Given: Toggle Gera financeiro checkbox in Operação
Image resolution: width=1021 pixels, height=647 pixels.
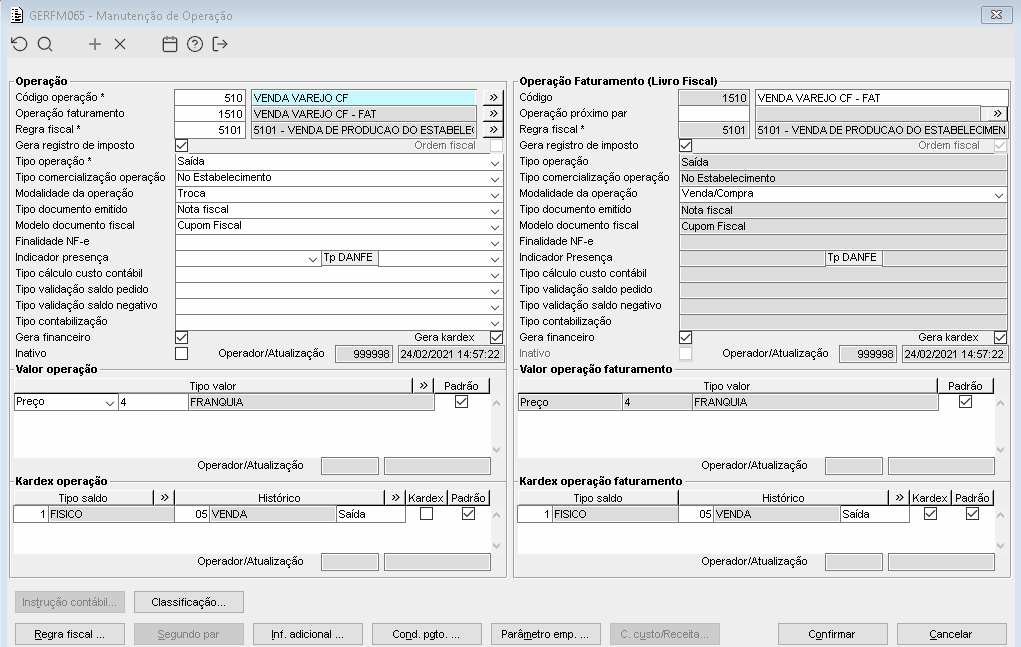Looking at the screenshot, I should click(x=182, y=337).
